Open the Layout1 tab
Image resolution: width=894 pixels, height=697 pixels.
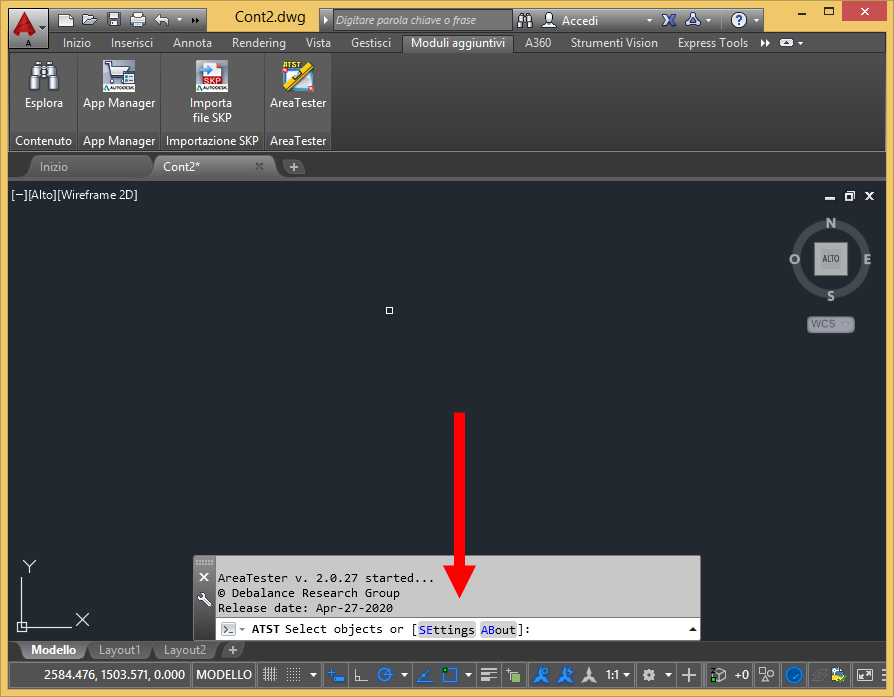click(119, 650)
